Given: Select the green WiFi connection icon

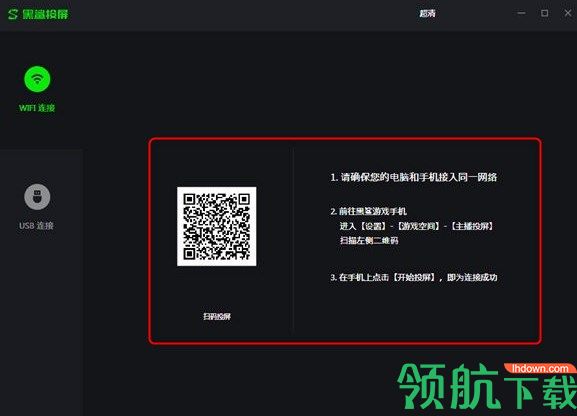Looking at the screenshot, I should point(37,79).
